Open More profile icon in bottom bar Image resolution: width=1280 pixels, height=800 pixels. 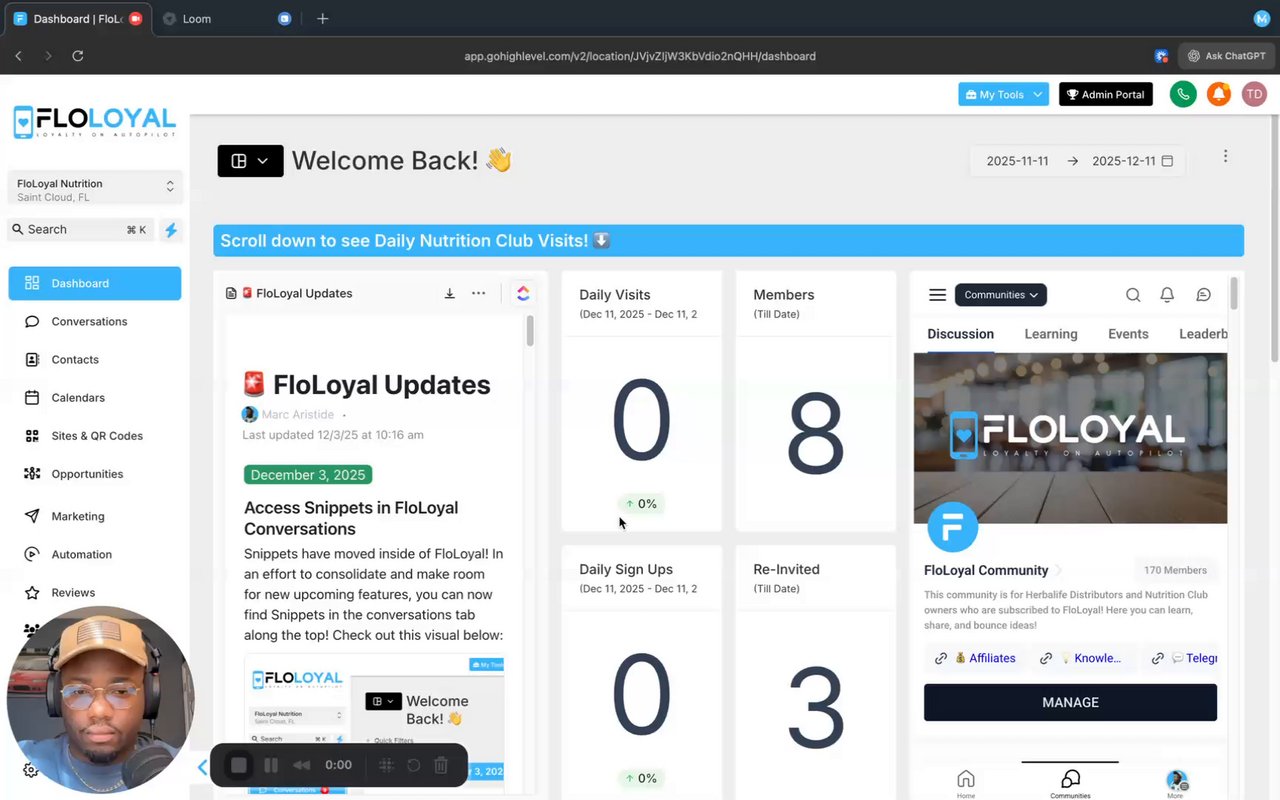pyautogui.click(x=1176, y=784)
